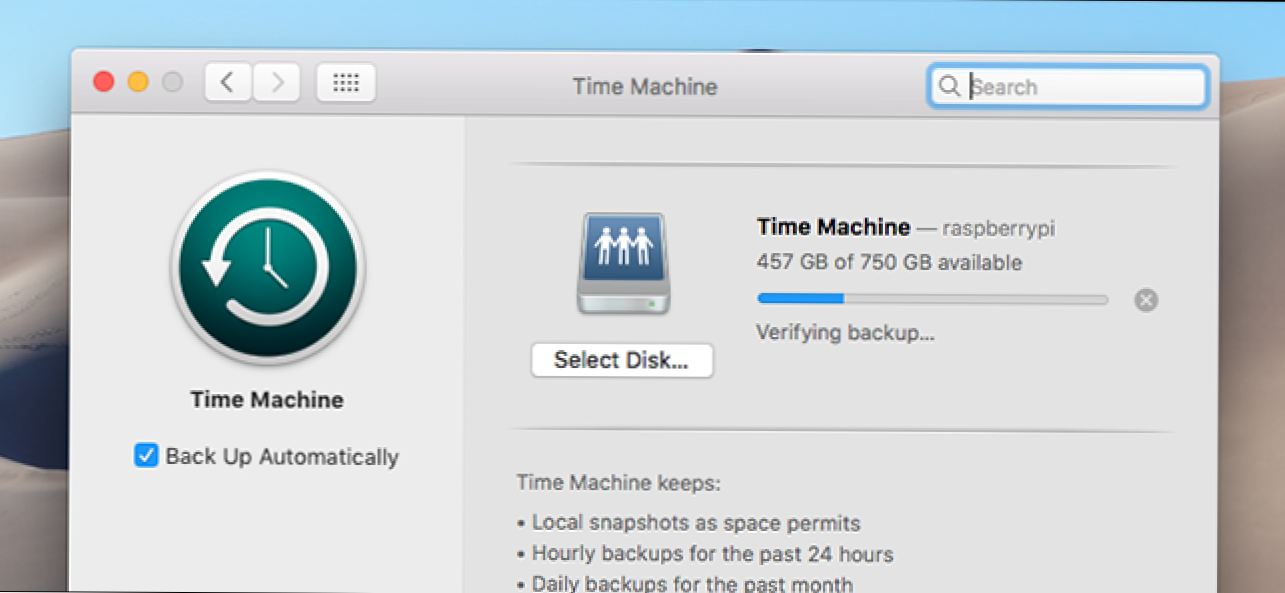Click the network backup disk icon
Screen dimensions: 1285x593
(x=623, y=264)
